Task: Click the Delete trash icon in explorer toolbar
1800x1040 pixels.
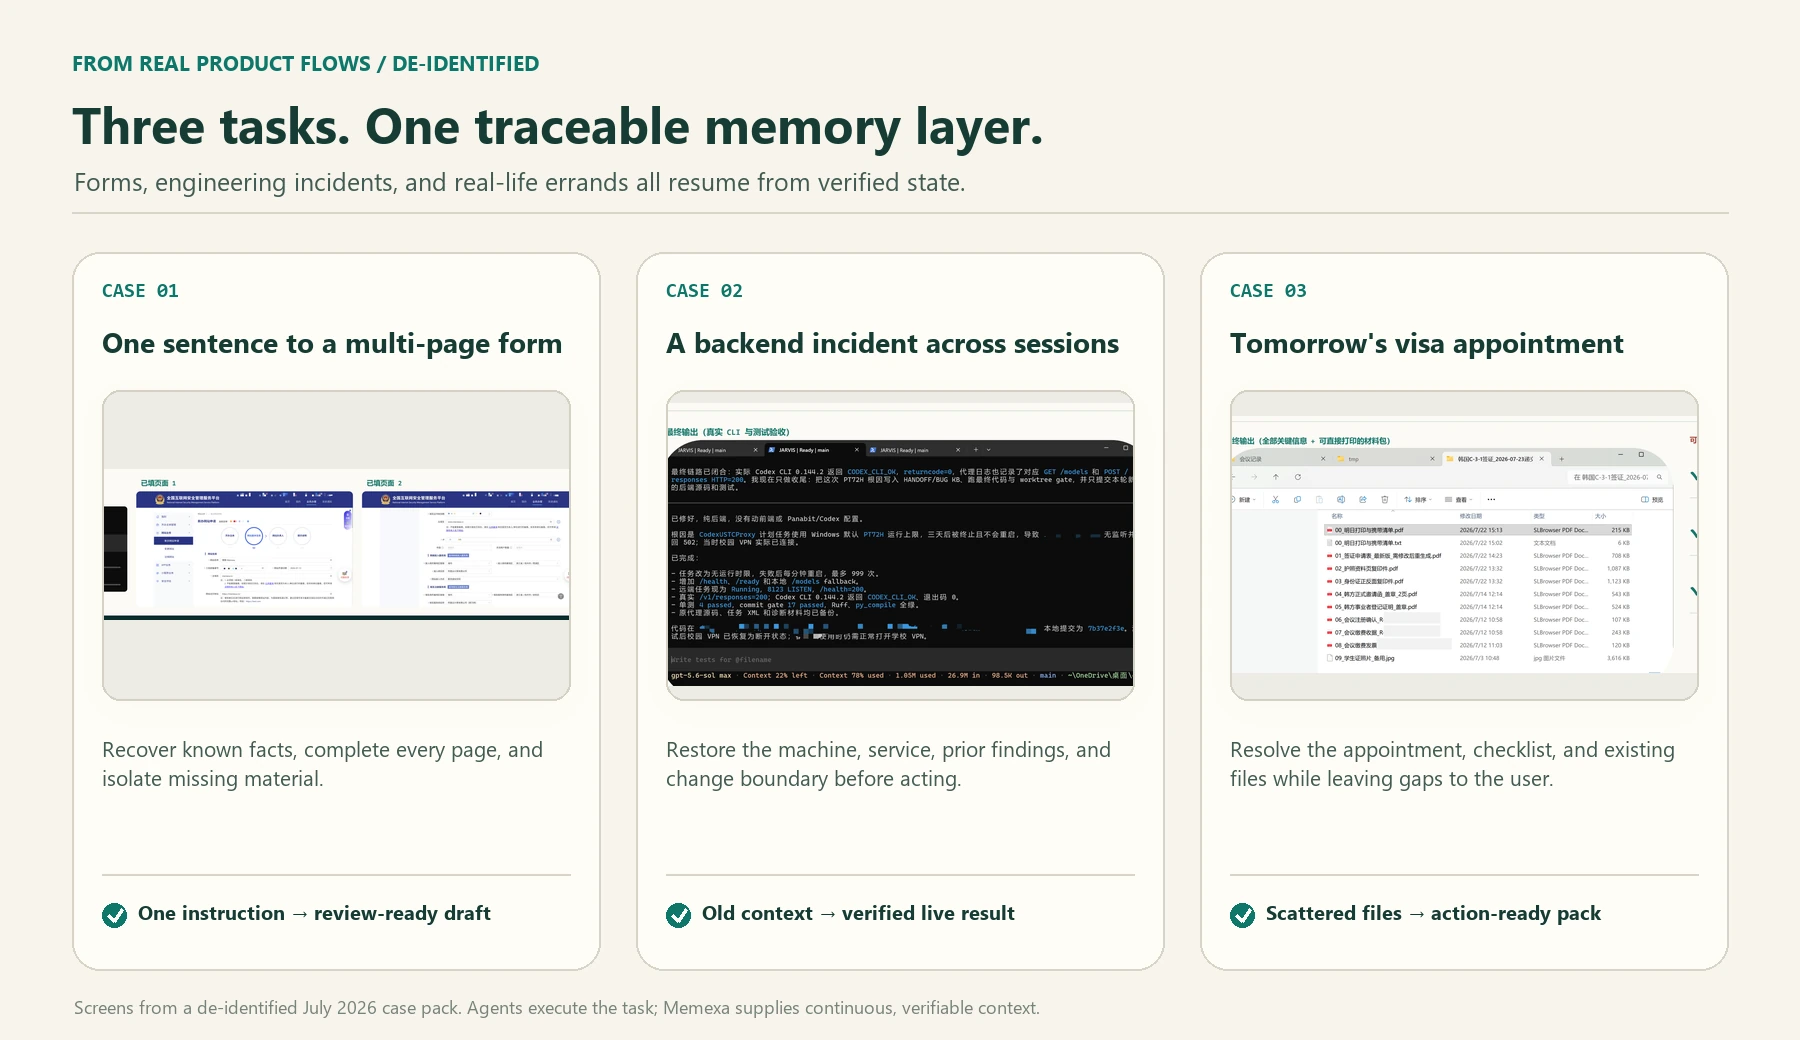Action: (1385, 499)
